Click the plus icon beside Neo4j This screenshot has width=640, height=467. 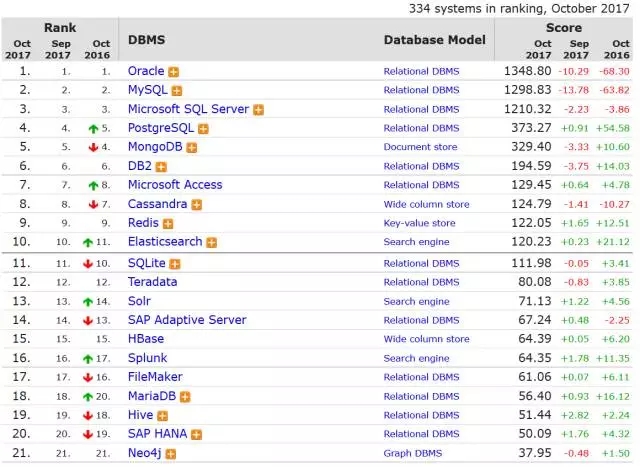pos(171,454)
